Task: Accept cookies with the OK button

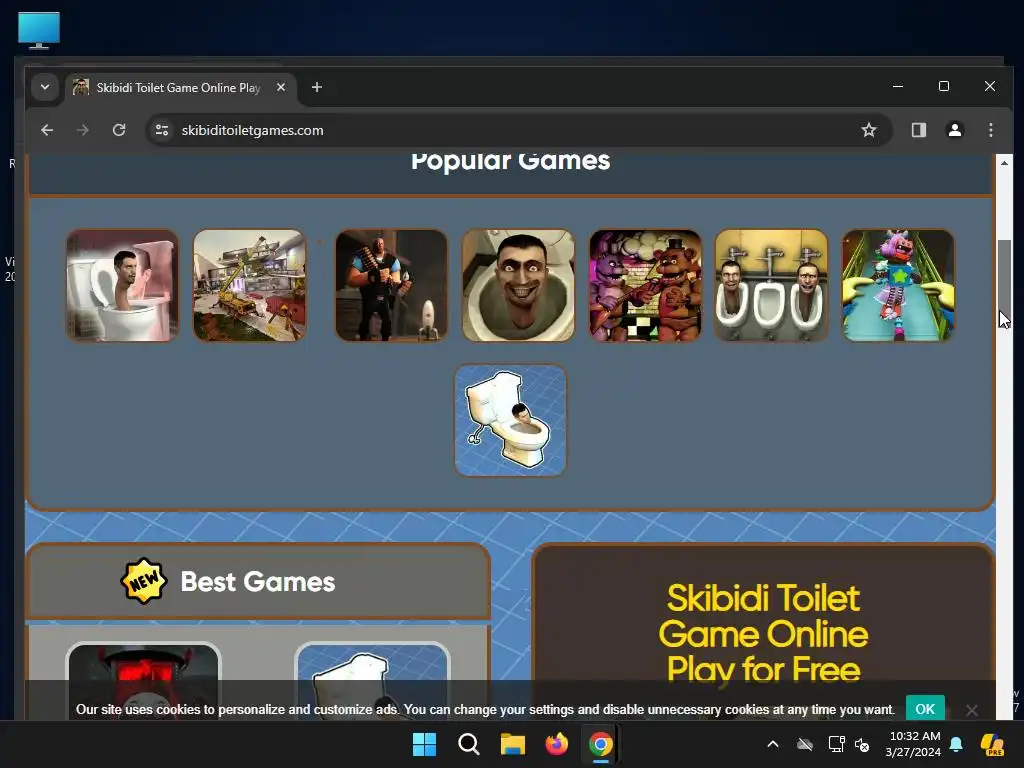Action: 925,709
